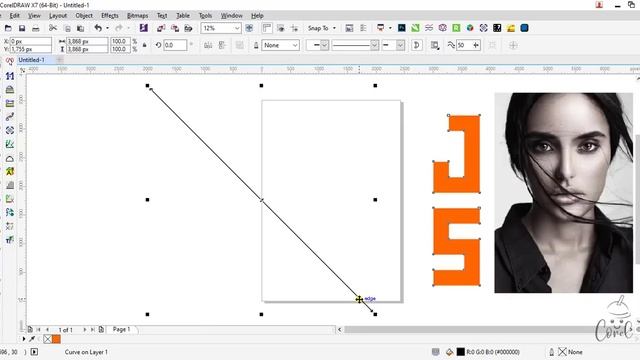
Task: Click the Freehand smoothing plus slider button
Action: click(x=476, y=45)
